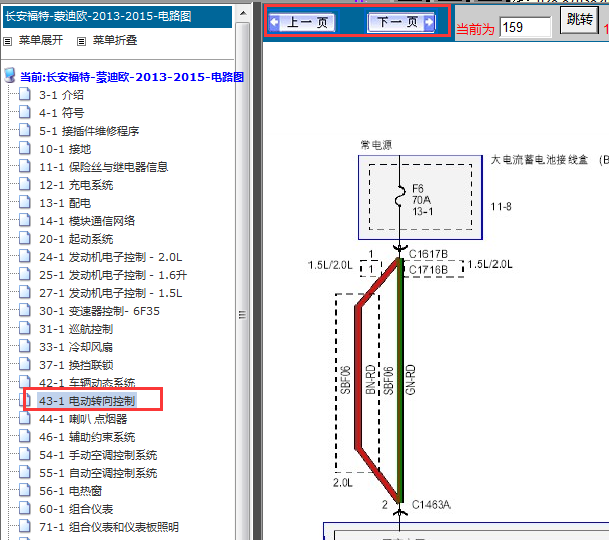Viewport: 609px width, 540px height.
Task: Click the computer icon beside the root node
Action: coord(10,76)
